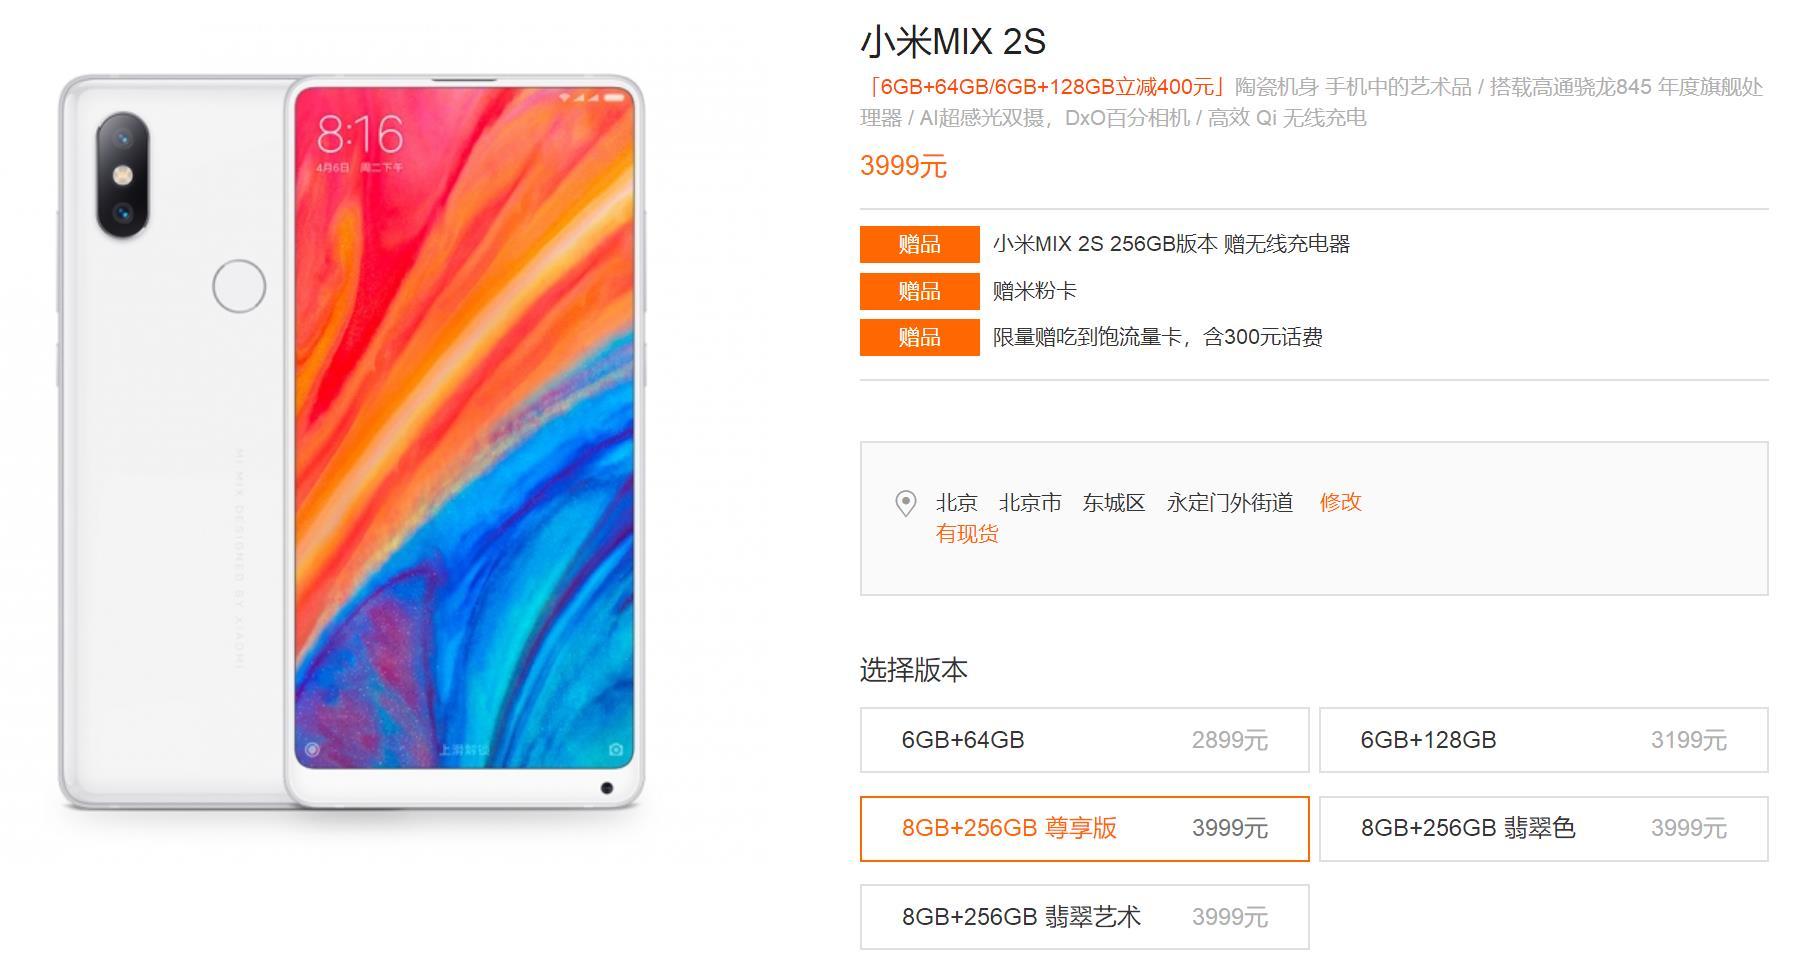The image size is (1793, 965).
Task: Choose the 8GB+256GB 翡翠色 version
Action: 1543,829
